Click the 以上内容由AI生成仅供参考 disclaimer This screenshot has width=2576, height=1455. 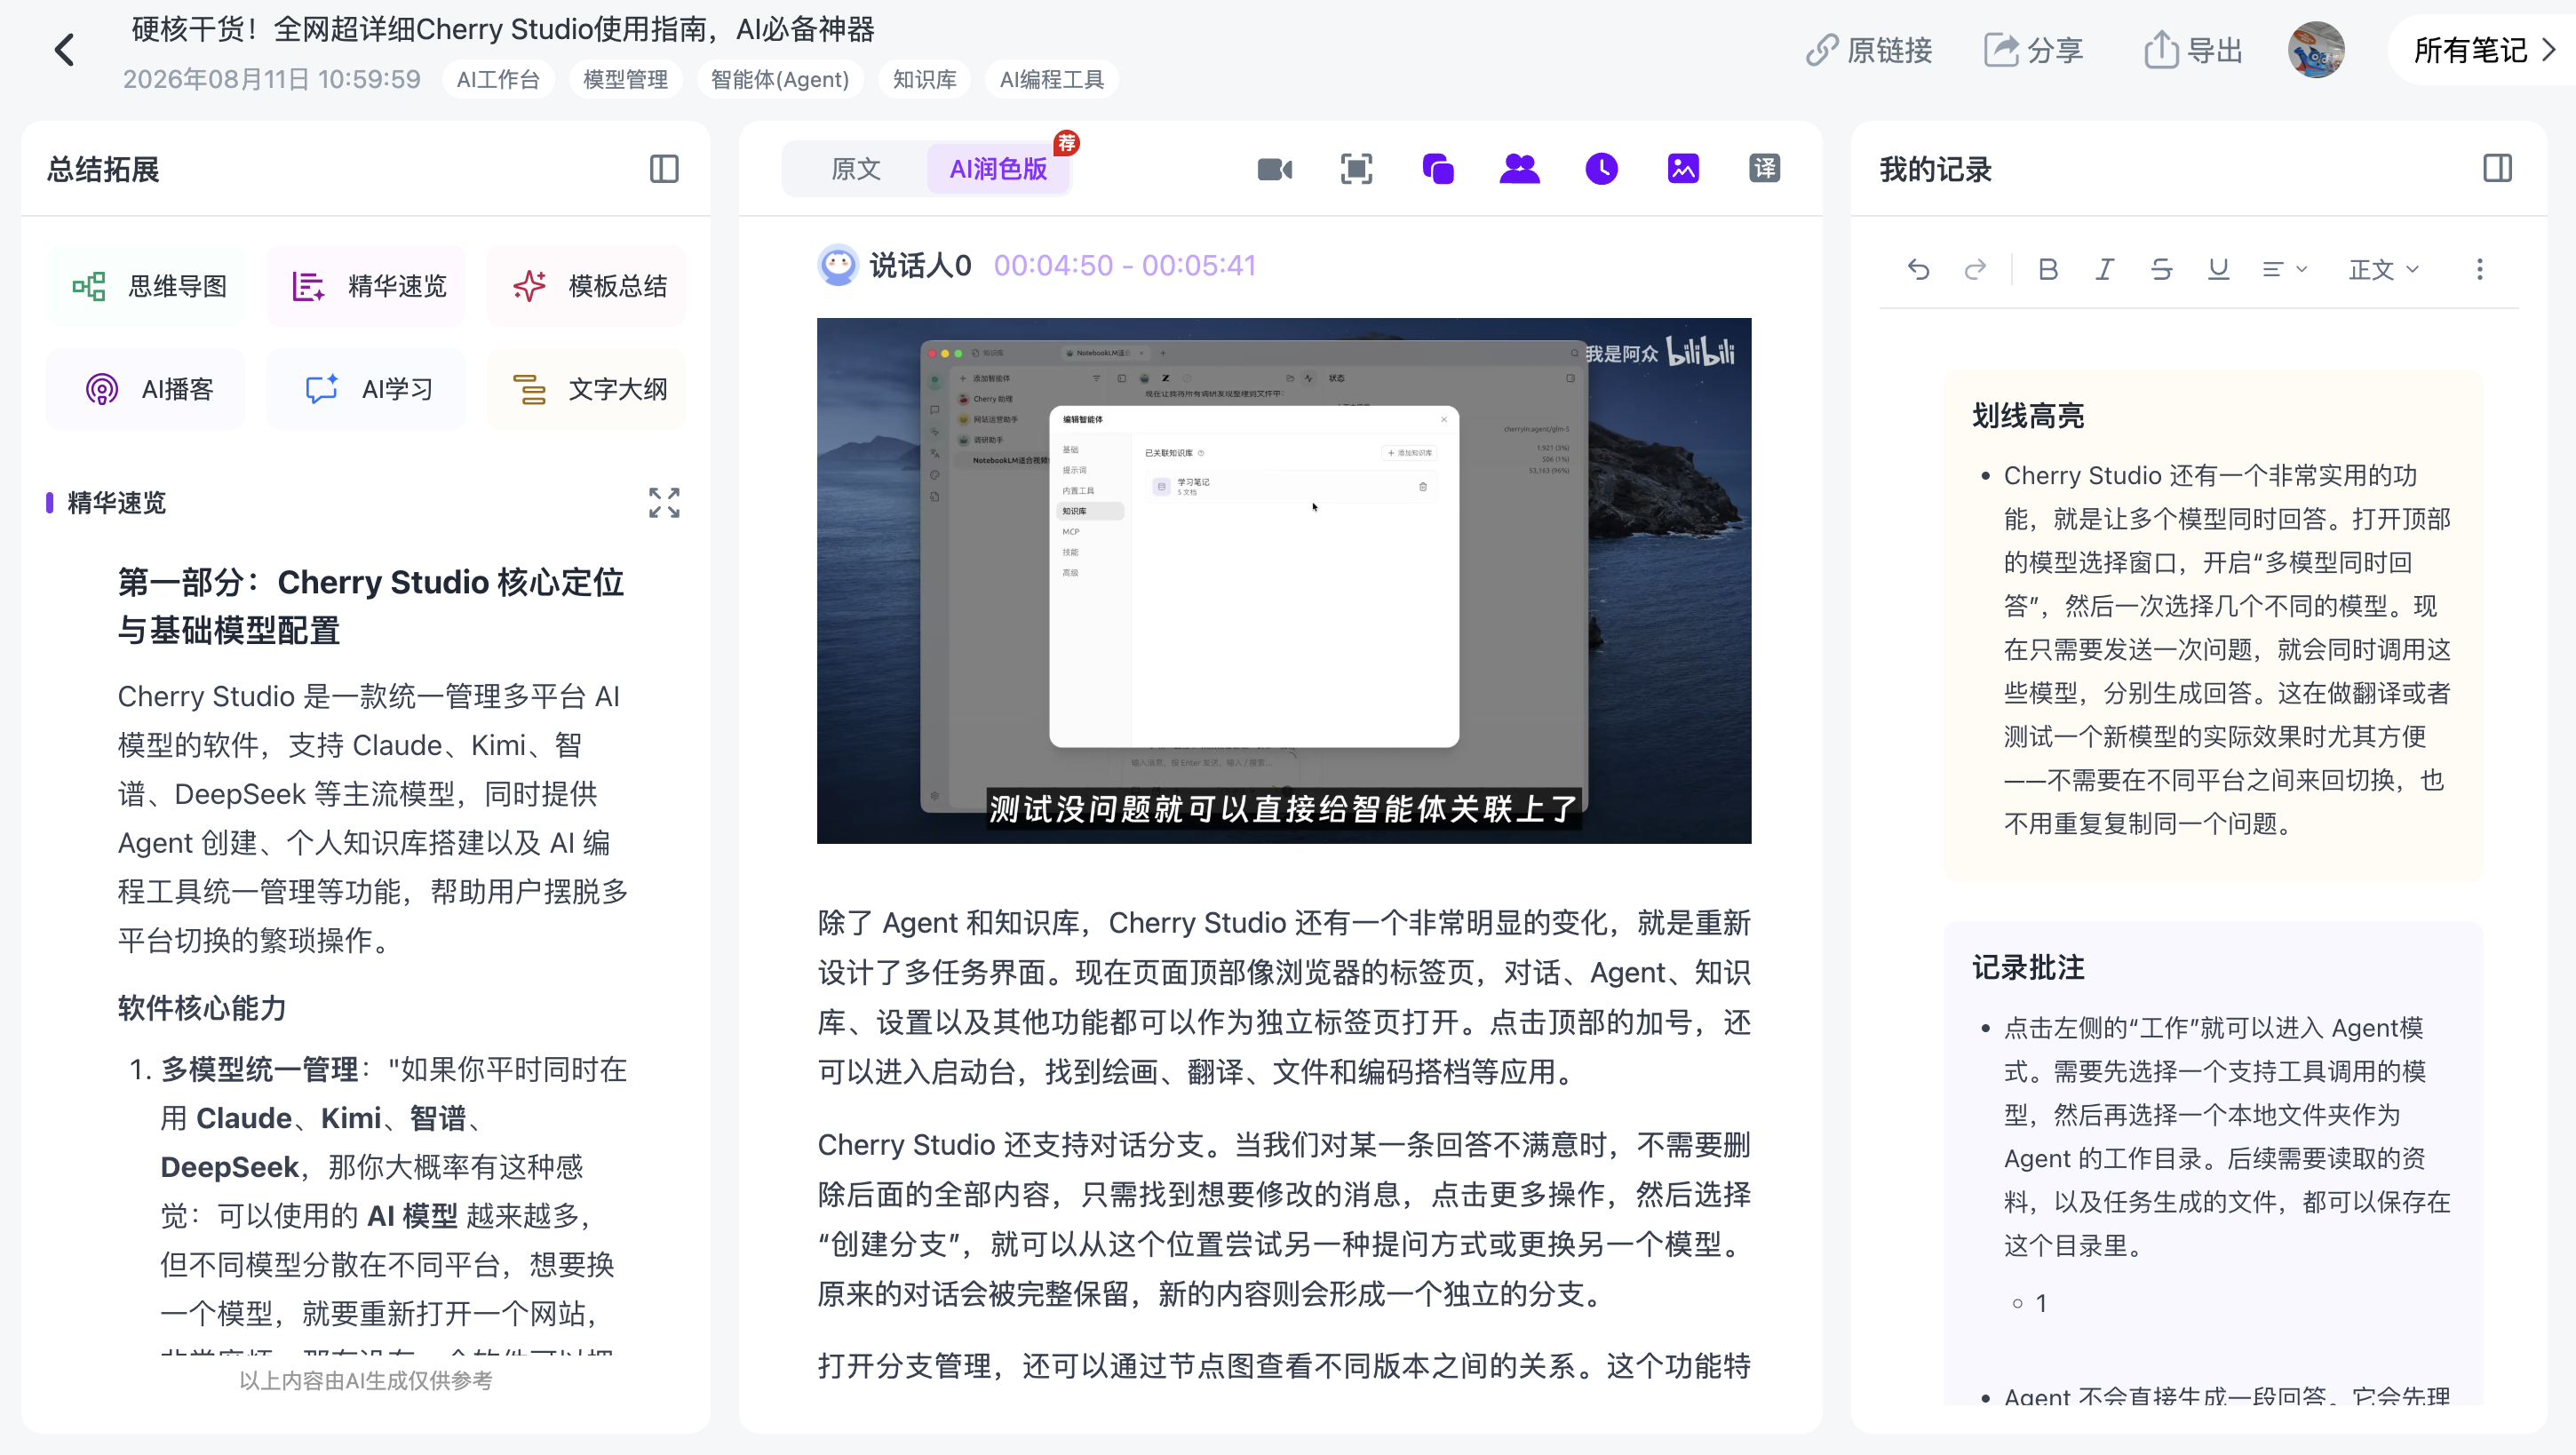pyautogui.click(x=366, y=1381)
